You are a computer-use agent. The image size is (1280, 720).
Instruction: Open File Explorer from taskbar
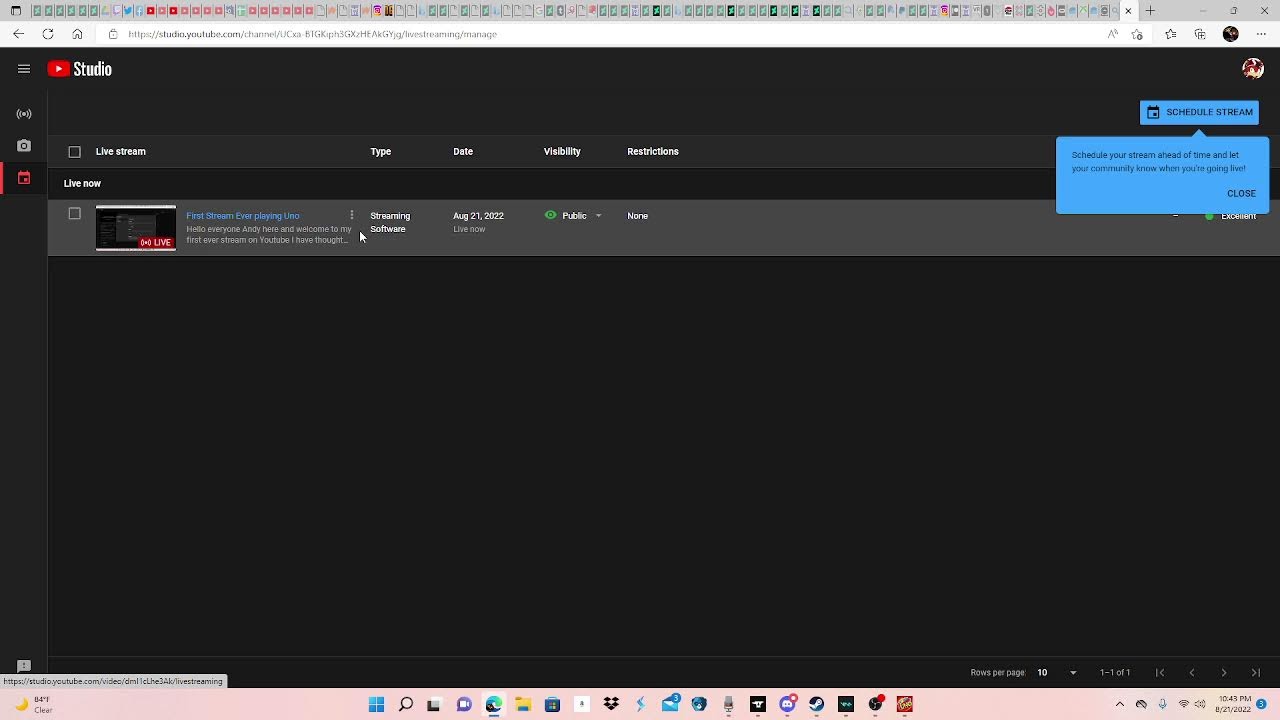pos(522,705)
